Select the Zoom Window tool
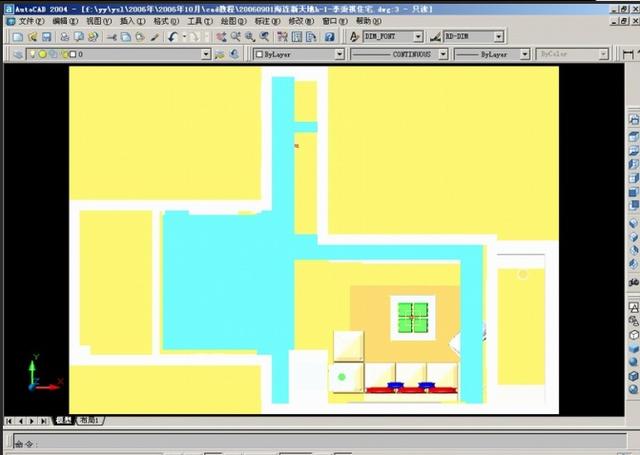This screenshot has width=640, height=455. pyautogui.click(x=250, y=37)
